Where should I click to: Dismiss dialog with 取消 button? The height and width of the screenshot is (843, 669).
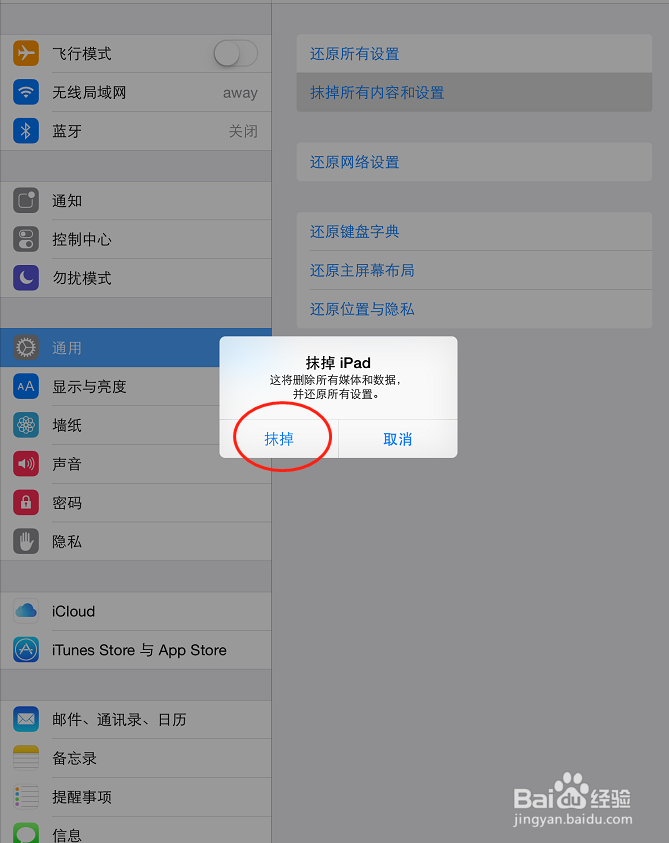coord(398,439)
